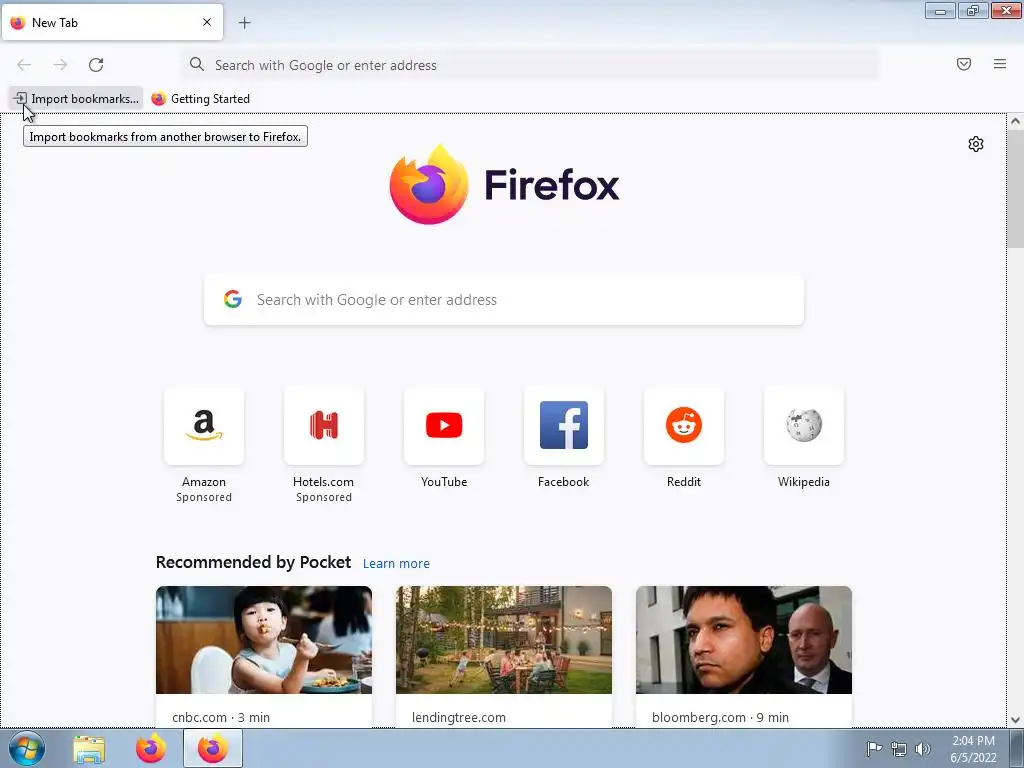Click the active Firefox taskbar button

[213, 748]
